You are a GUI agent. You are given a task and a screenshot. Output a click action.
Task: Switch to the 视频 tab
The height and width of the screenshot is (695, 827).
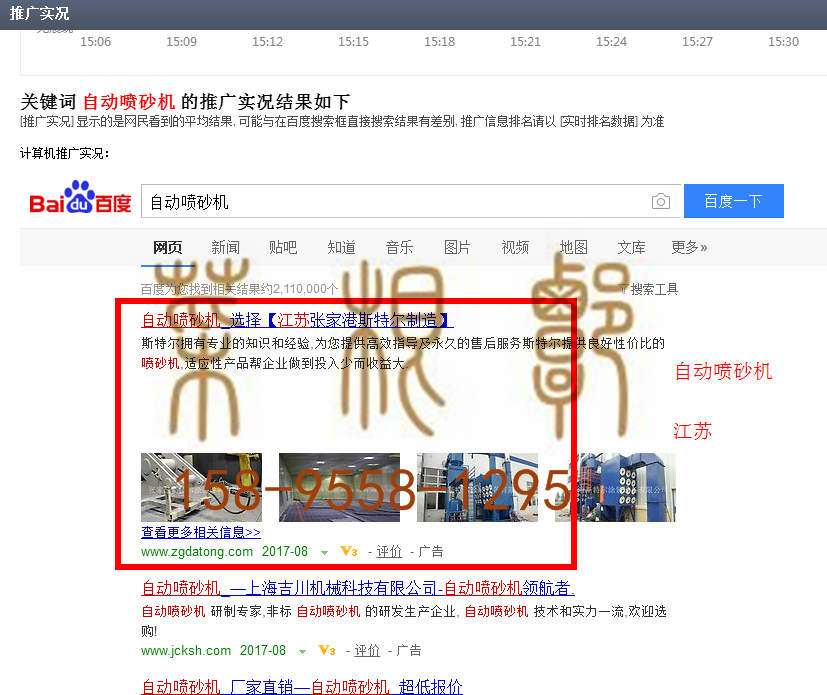pyautogui.click(x=515, y=247)
